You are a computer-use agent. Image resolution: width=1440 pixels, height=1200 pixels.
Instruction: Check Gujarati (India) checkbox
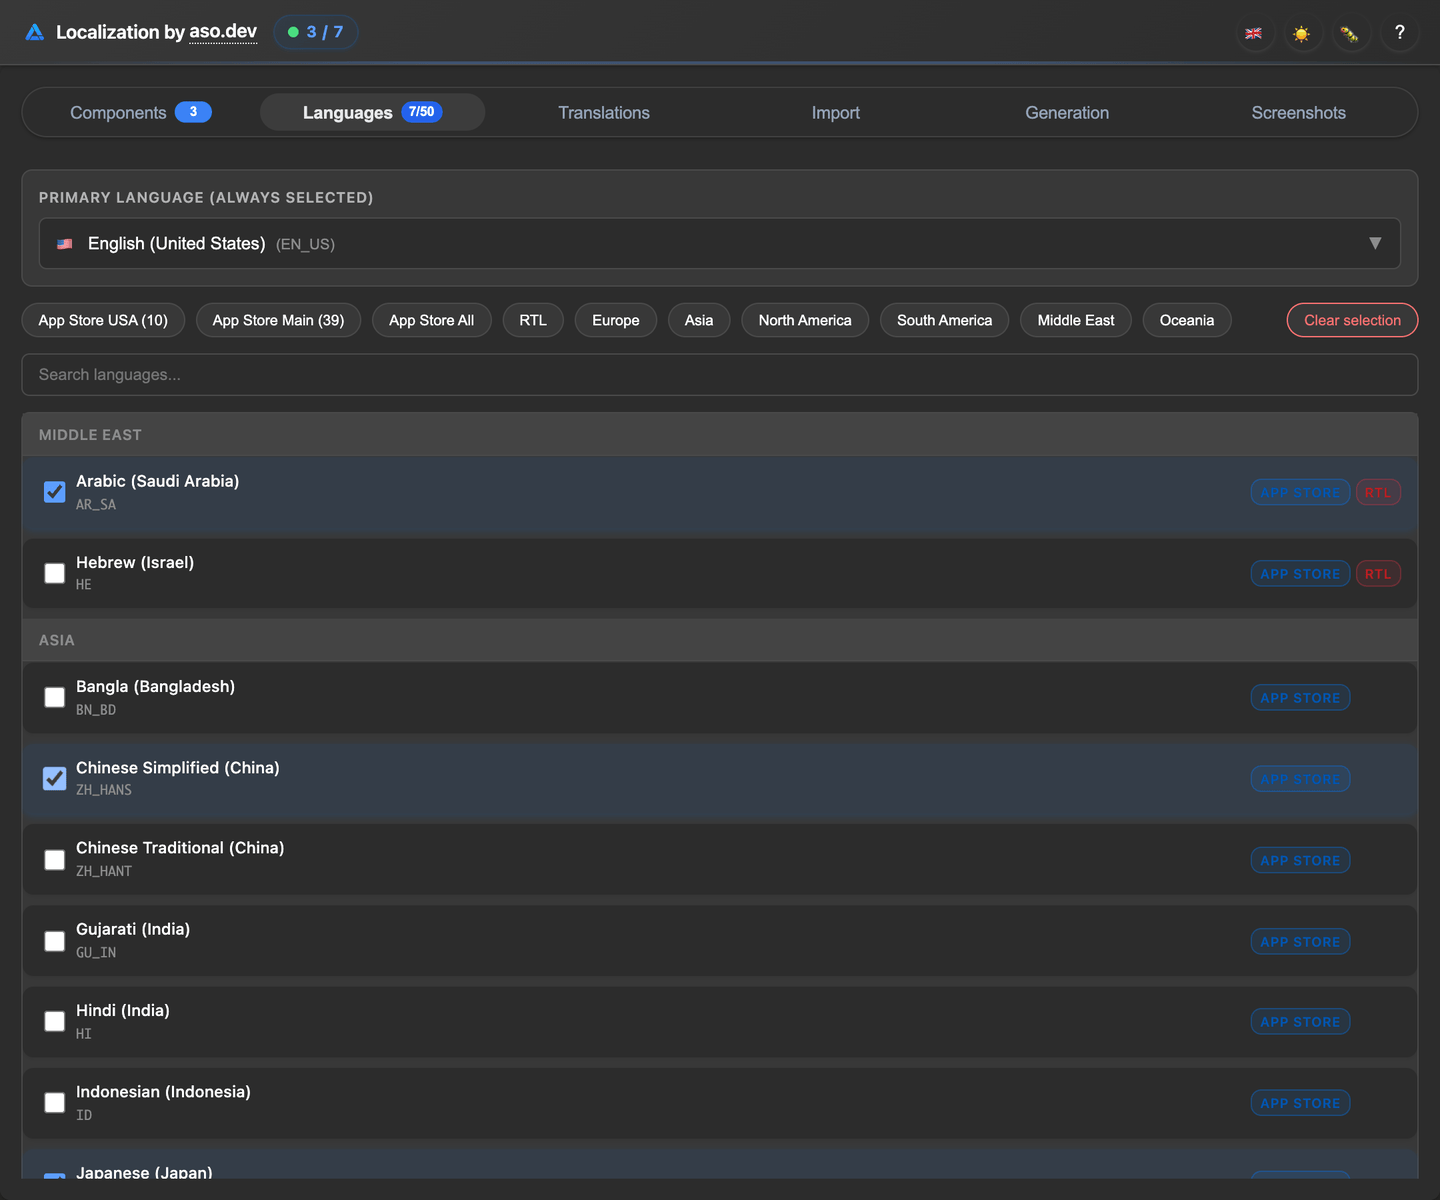click(55, 941)
